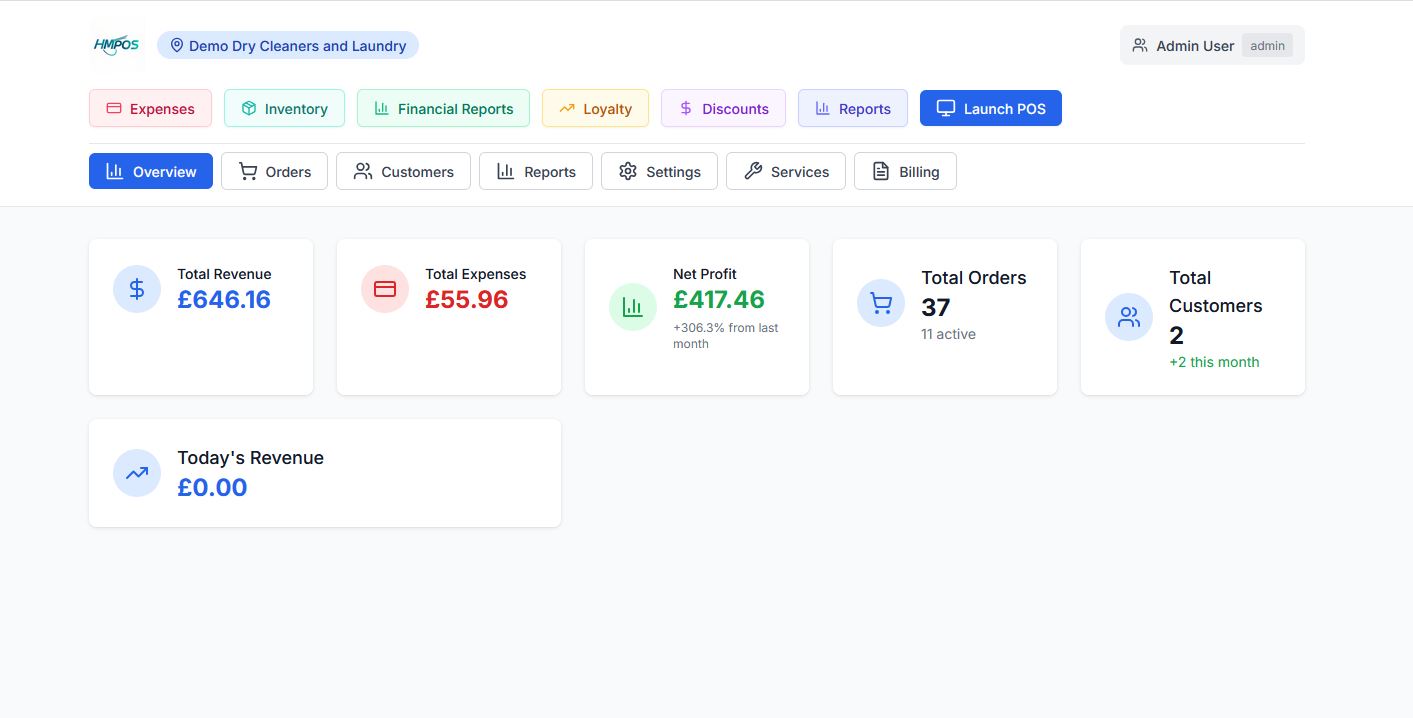Click the bar chart icon in Net Profit card

point(633,307)
